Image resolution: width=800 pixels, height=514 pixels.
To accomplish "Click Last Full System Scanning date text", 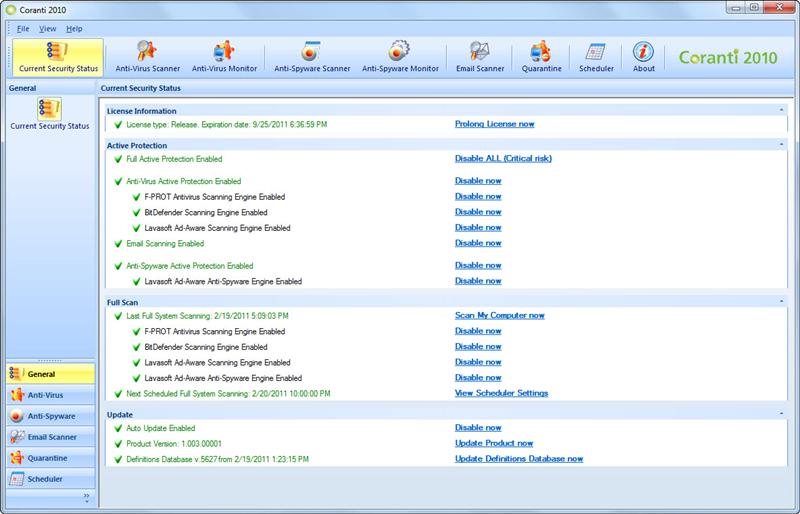I will tap(207, 316).
